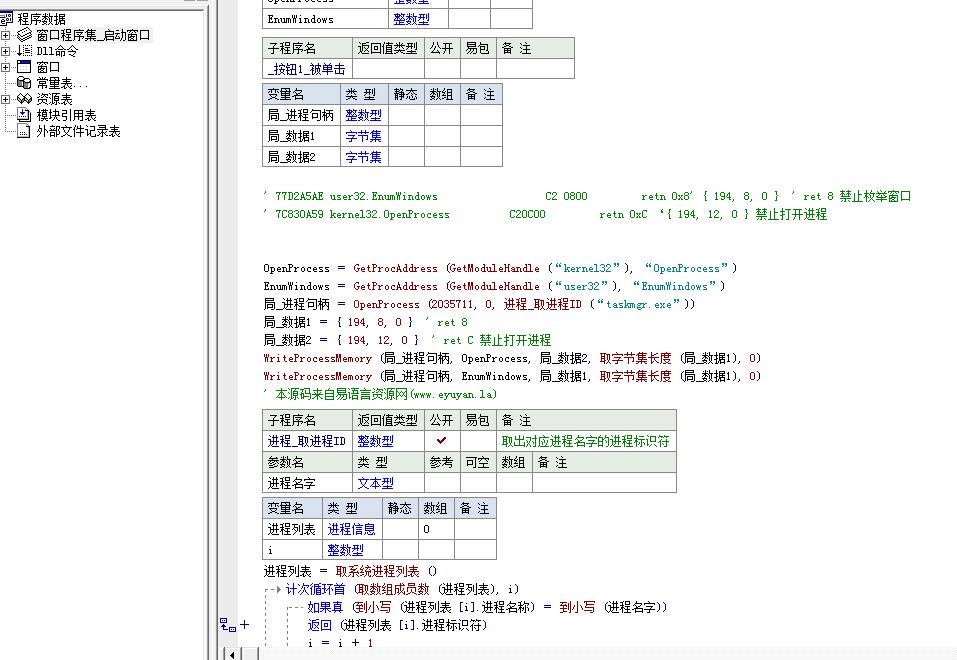957x660 pixels.
Task: Click the 进程名字 parameter name cell
Action: point(307,483)
